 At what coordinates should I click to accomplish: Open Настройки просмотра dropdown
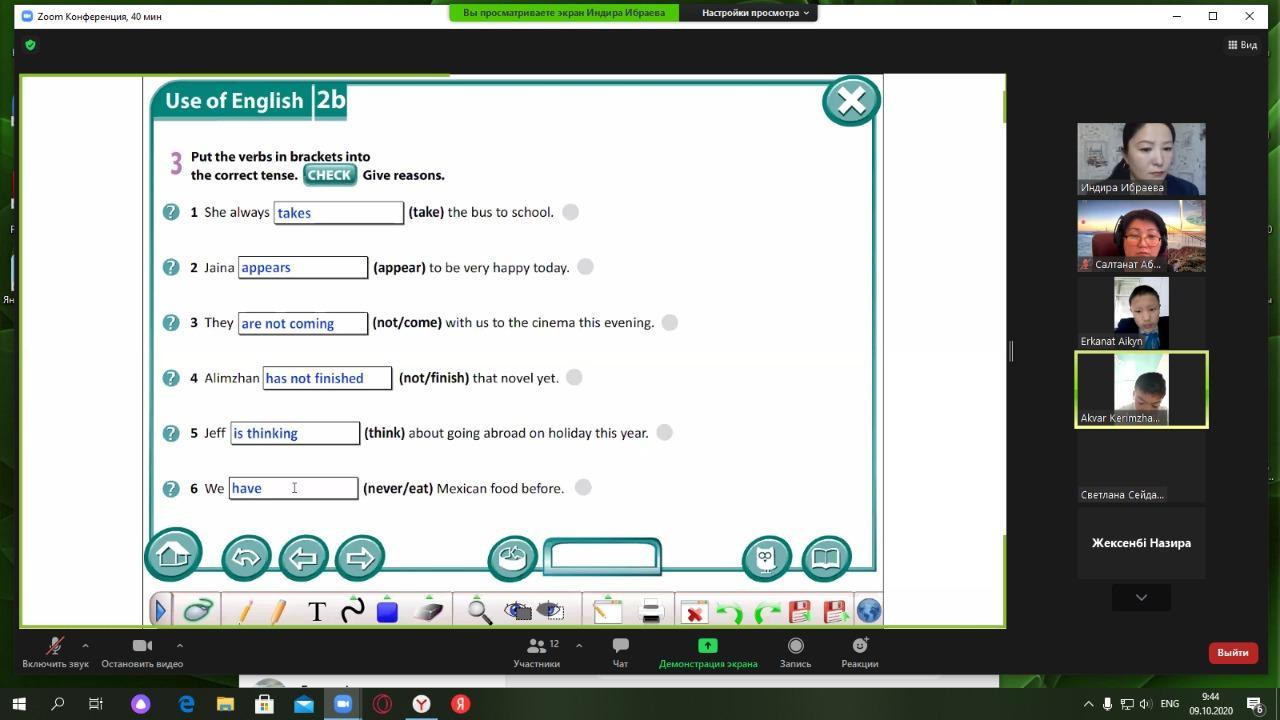pos(755,13)
